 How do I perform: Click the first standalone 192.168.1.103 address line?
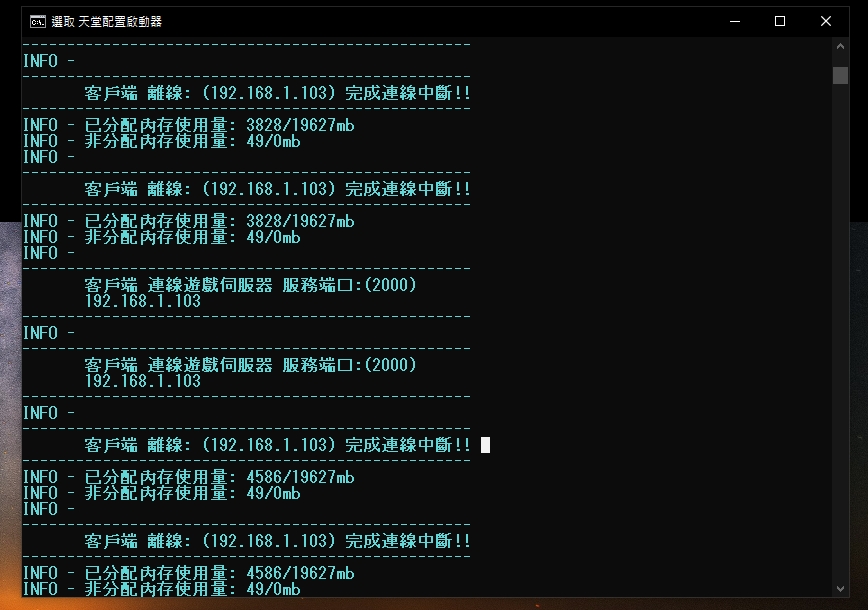(142, 301)
